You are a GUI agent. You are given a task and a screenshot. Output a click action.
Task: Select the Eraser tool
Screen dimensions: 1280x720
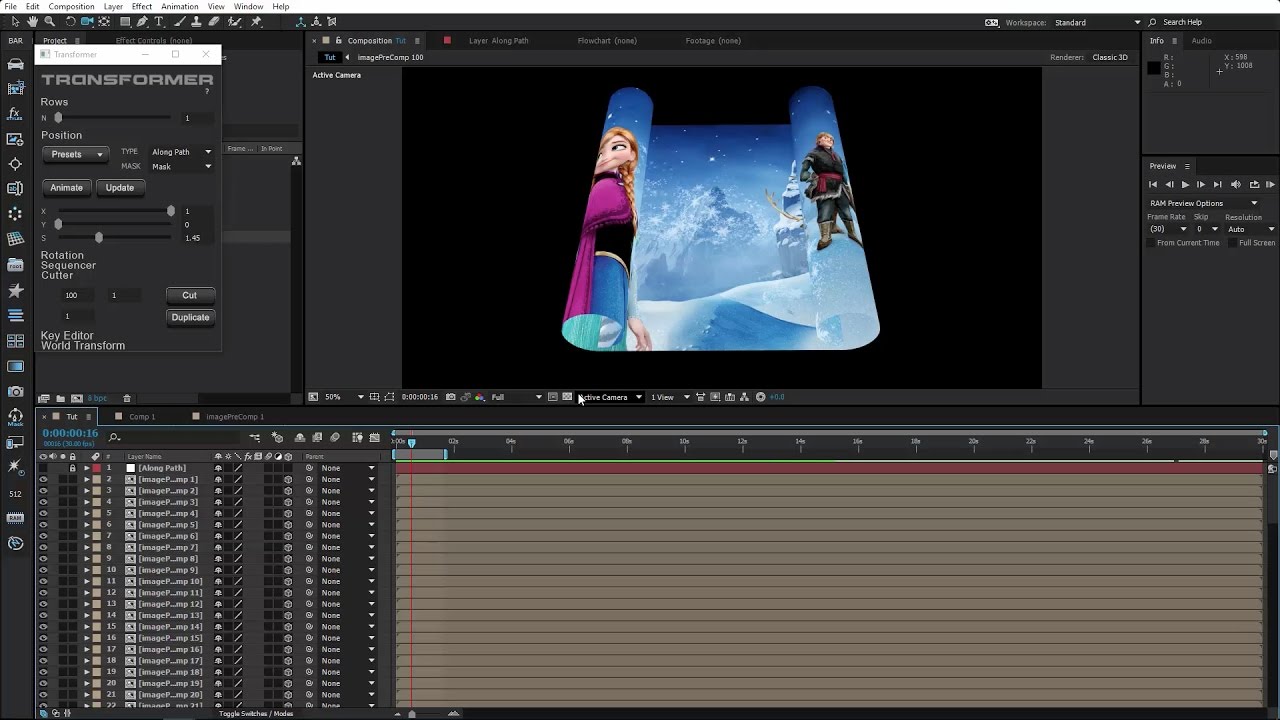[x=213, y=22]
